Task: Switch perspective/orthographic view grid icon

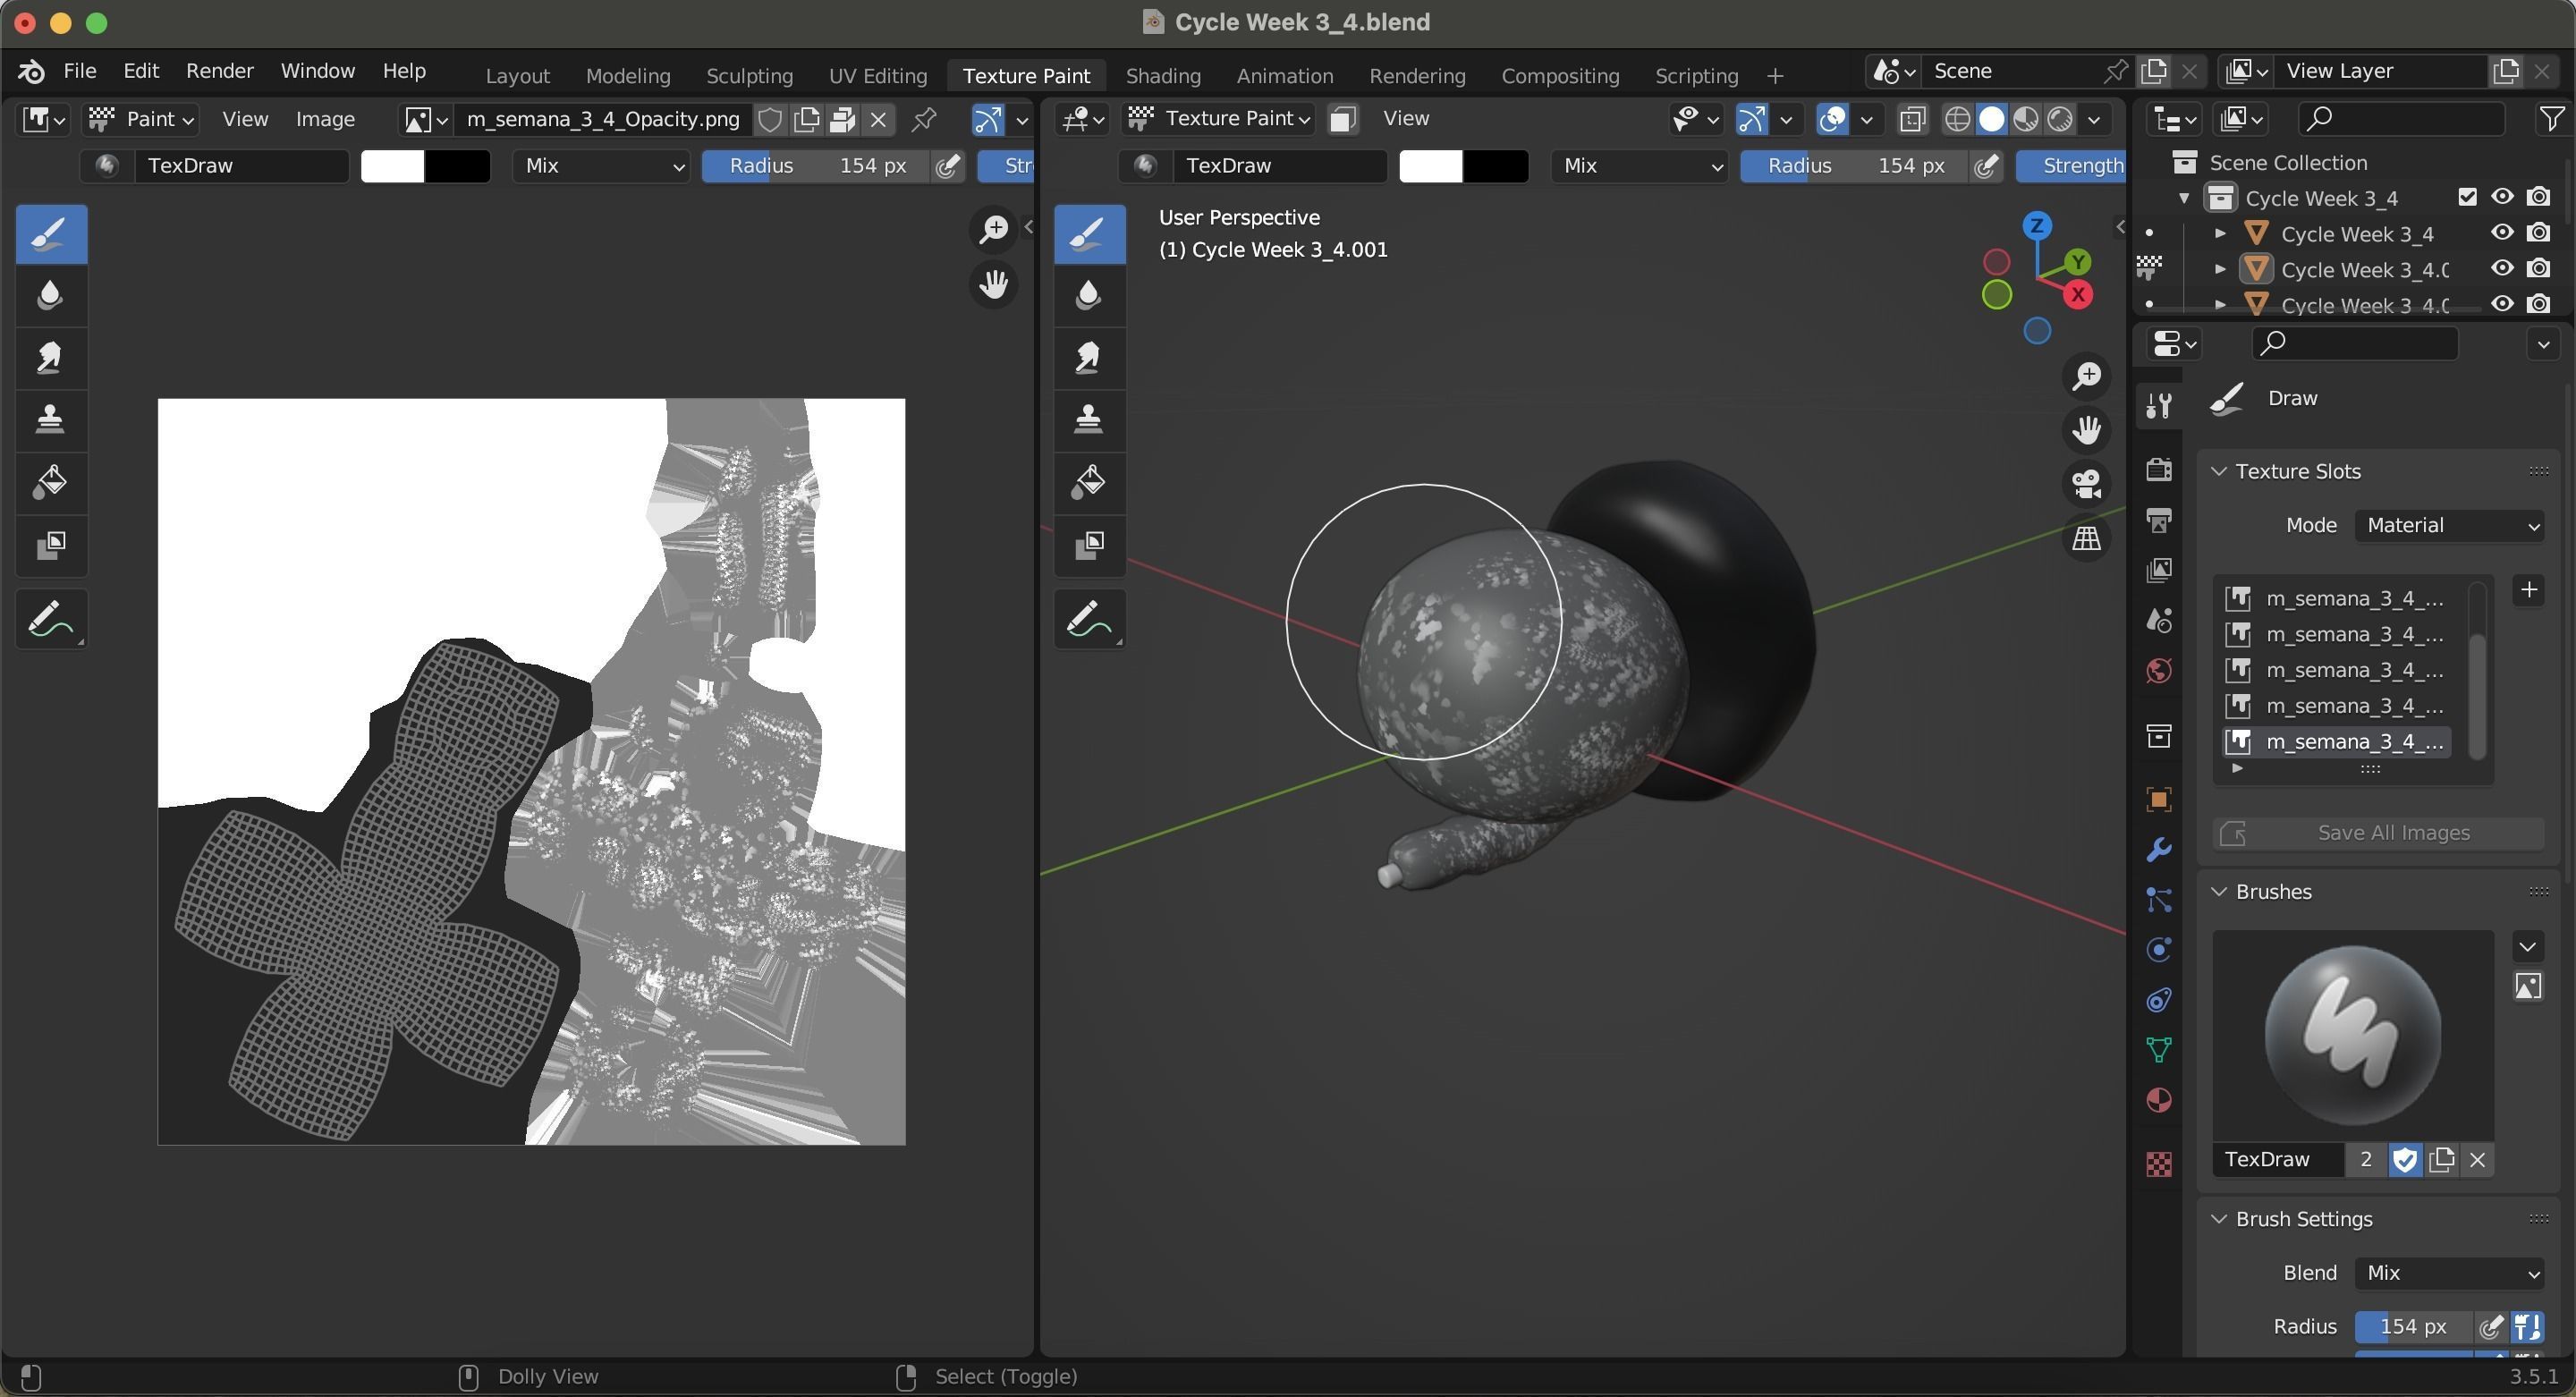Action: [2086, 538]
